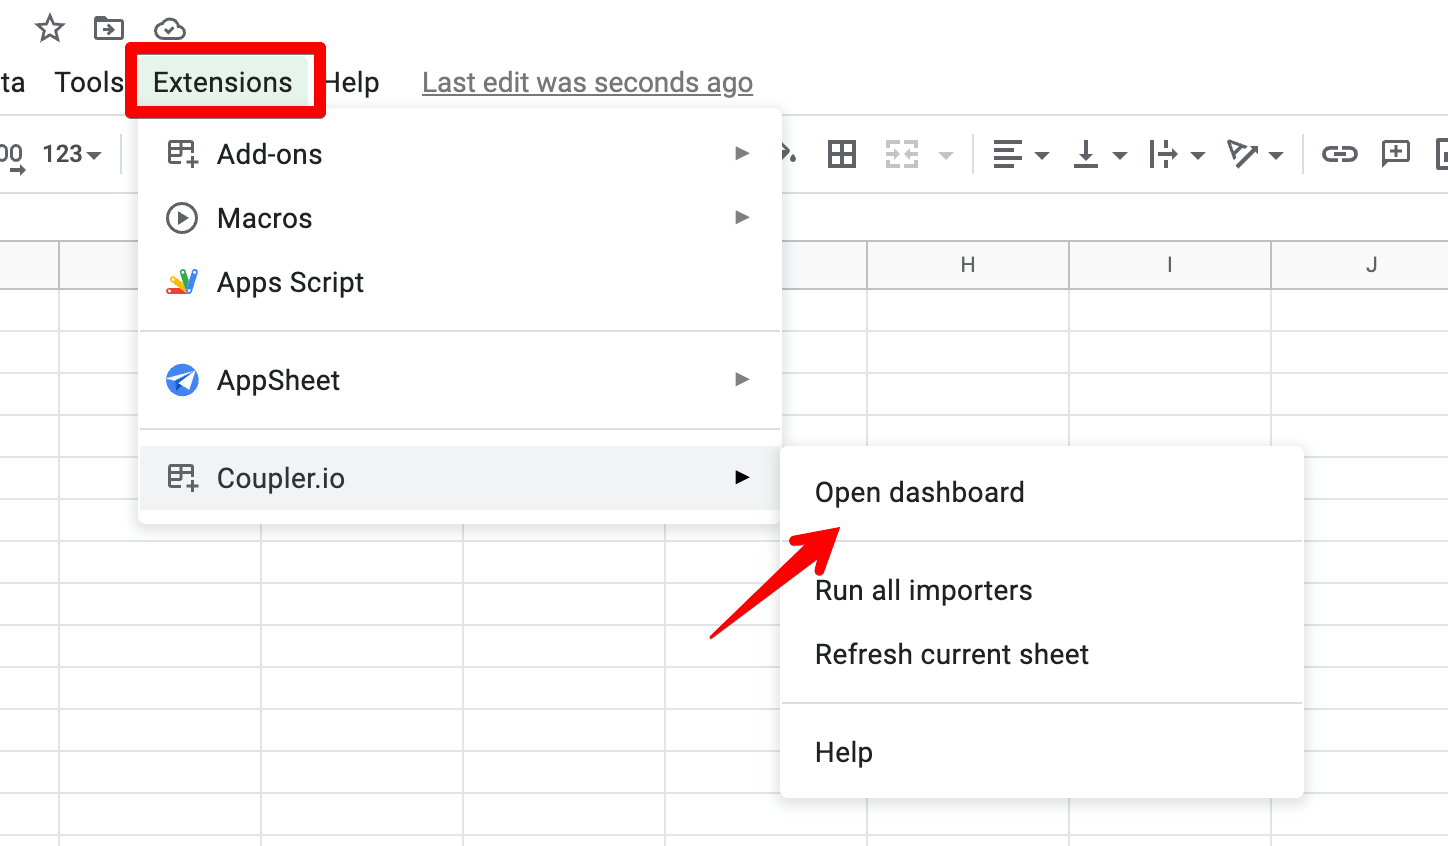Click the Apps Script colorful logo icon
Viewport: 1448px width, 846px height.
click(182, 282)
